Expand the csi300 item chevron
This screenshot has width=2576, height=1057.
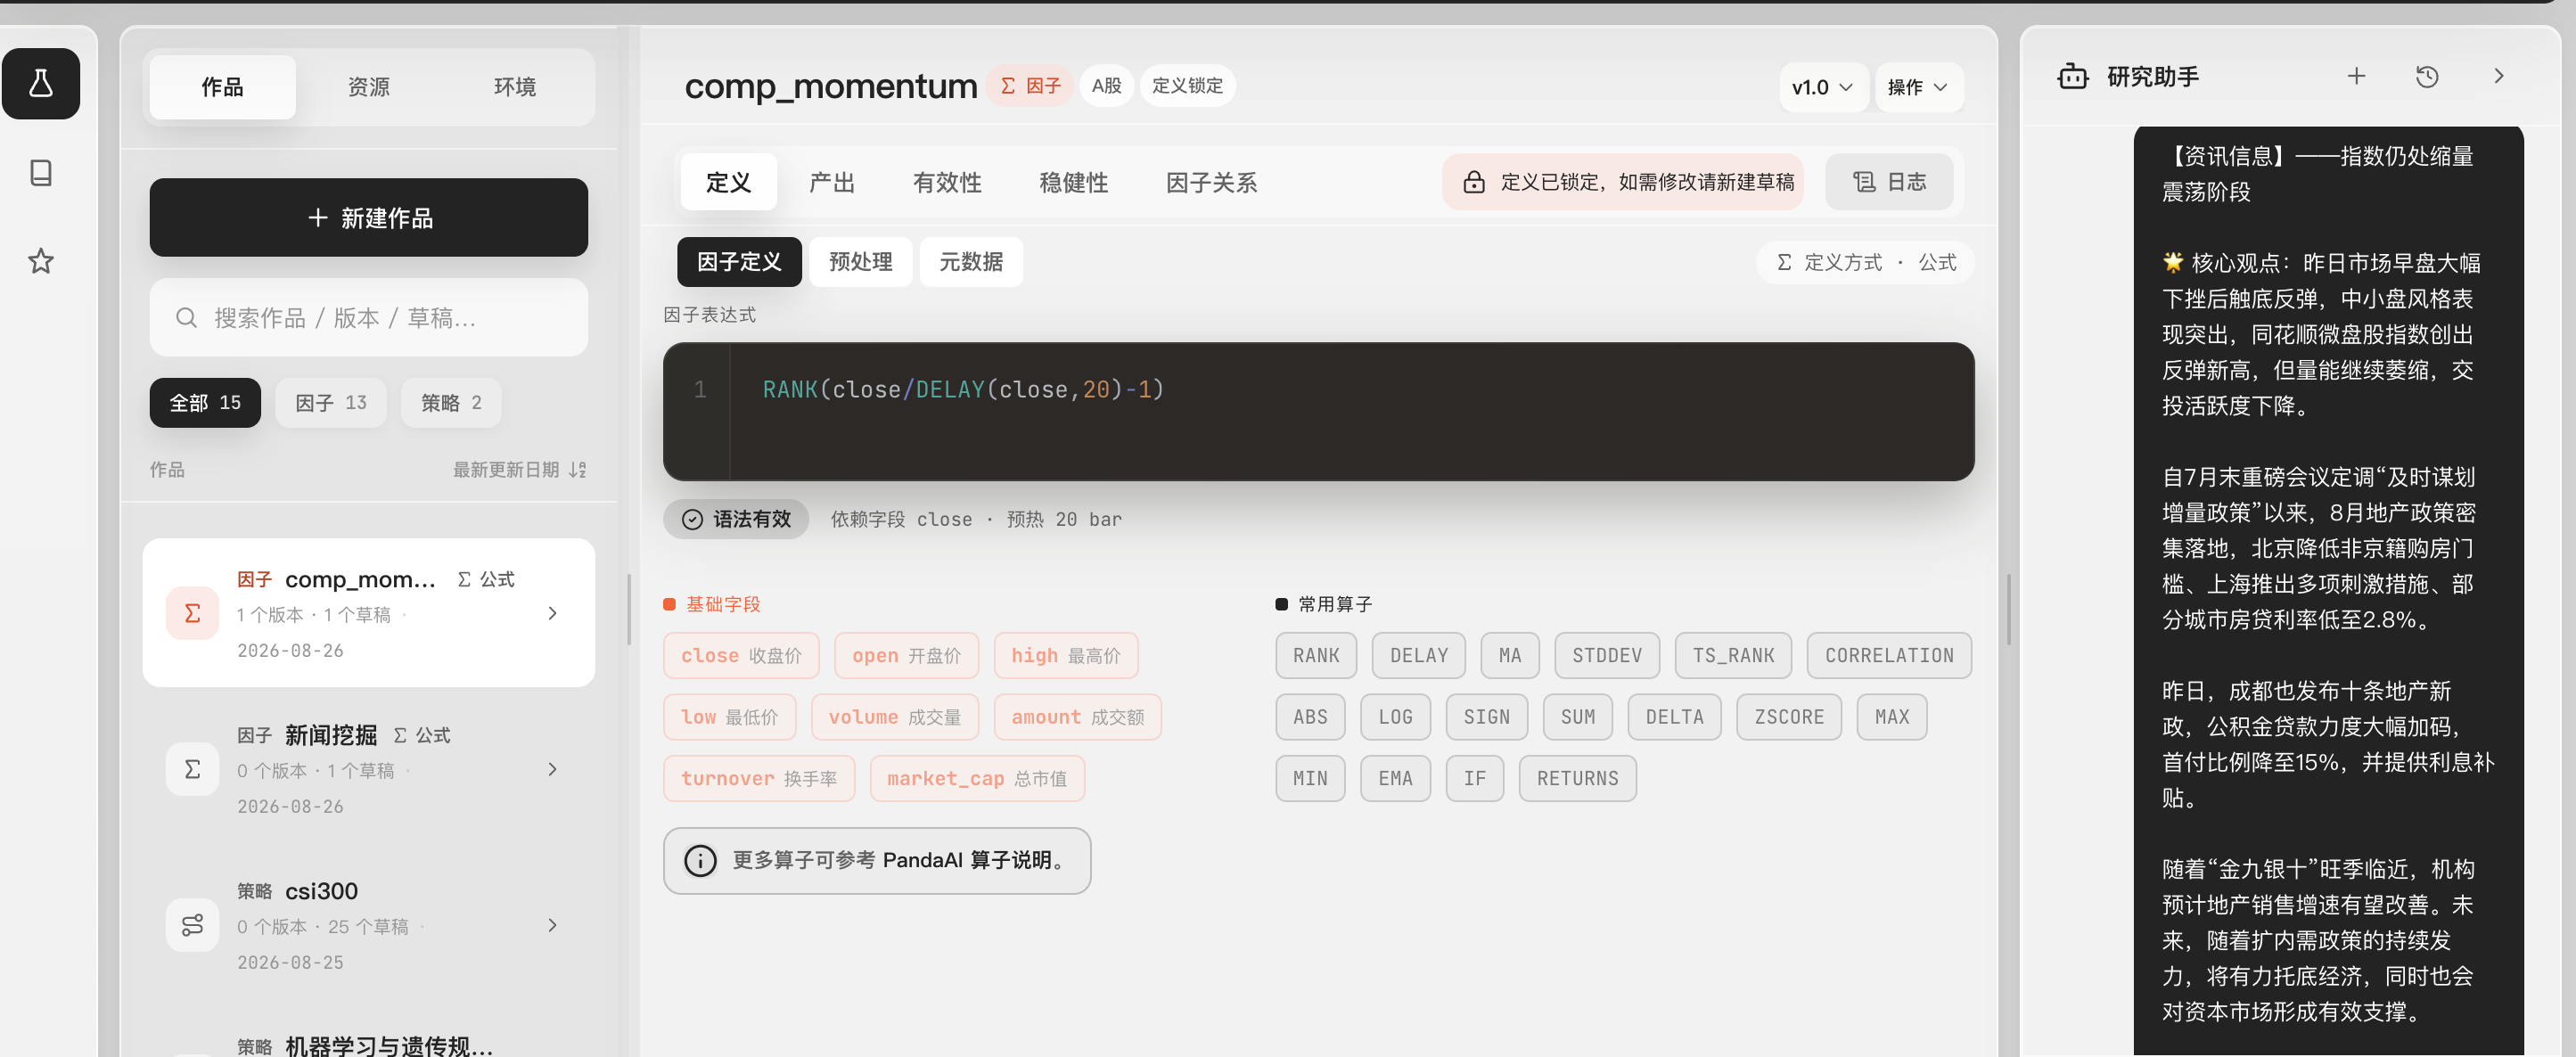553,925
